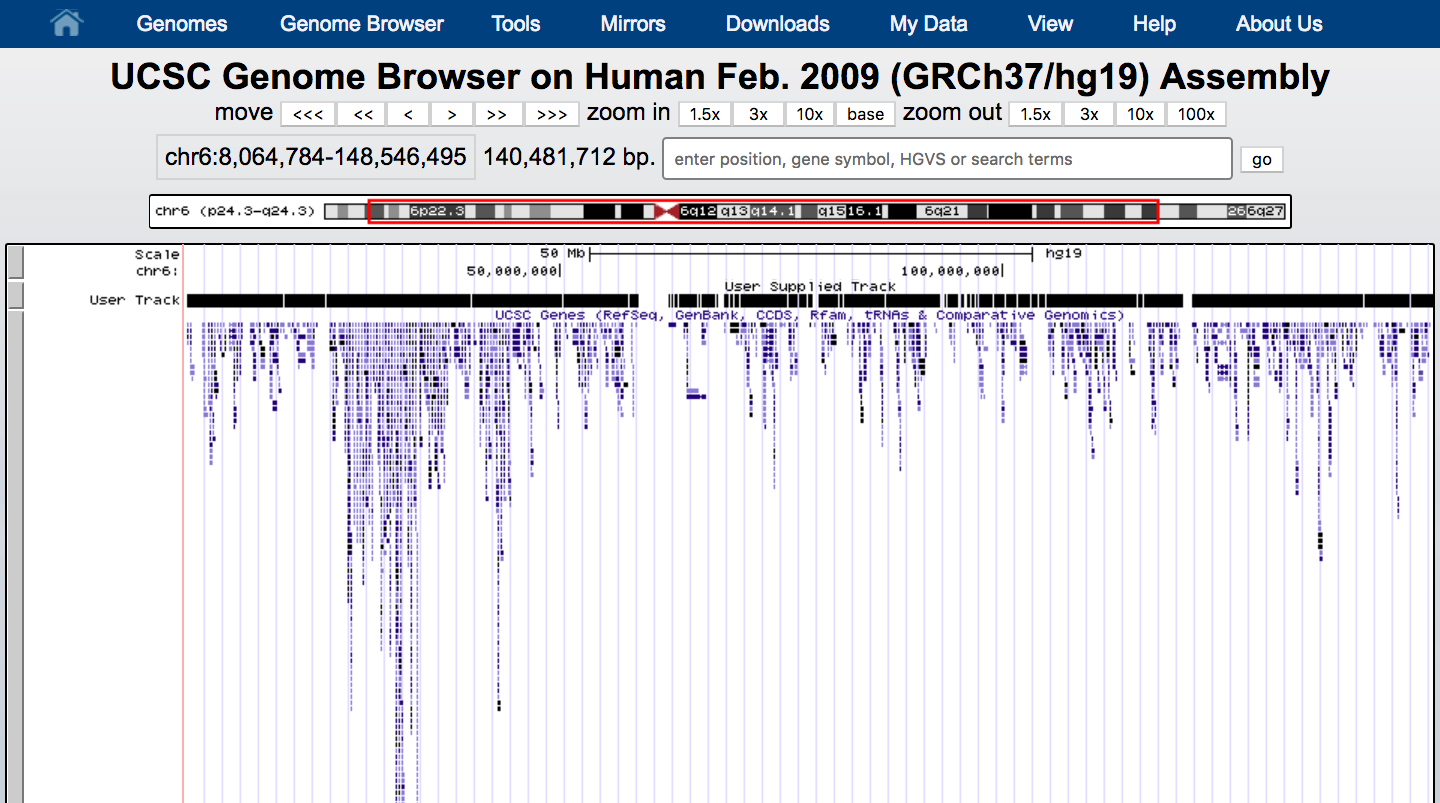The height and width of the screenshot is (803, 1440).
Task: Select the q14.1 band on ideogram
Action: pos(773,211)
